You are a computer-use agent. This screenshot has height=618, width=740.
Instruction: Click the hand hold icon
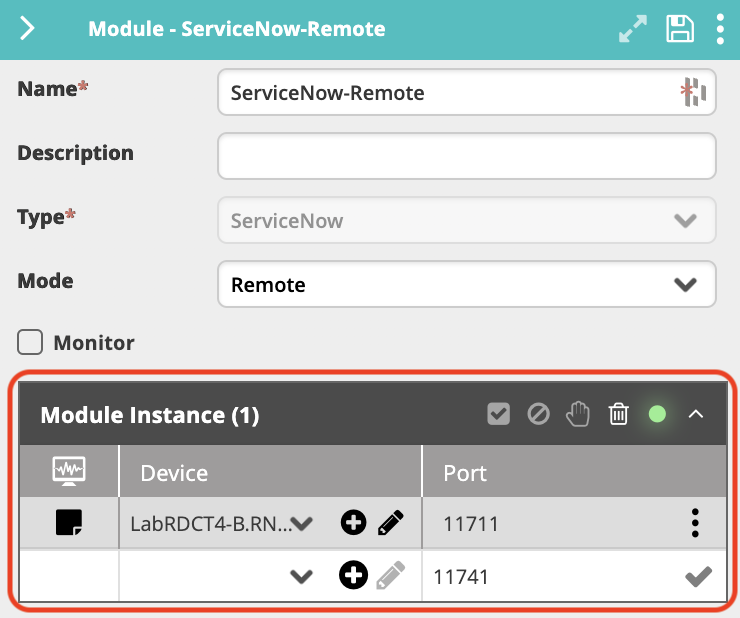click(578, 414)
